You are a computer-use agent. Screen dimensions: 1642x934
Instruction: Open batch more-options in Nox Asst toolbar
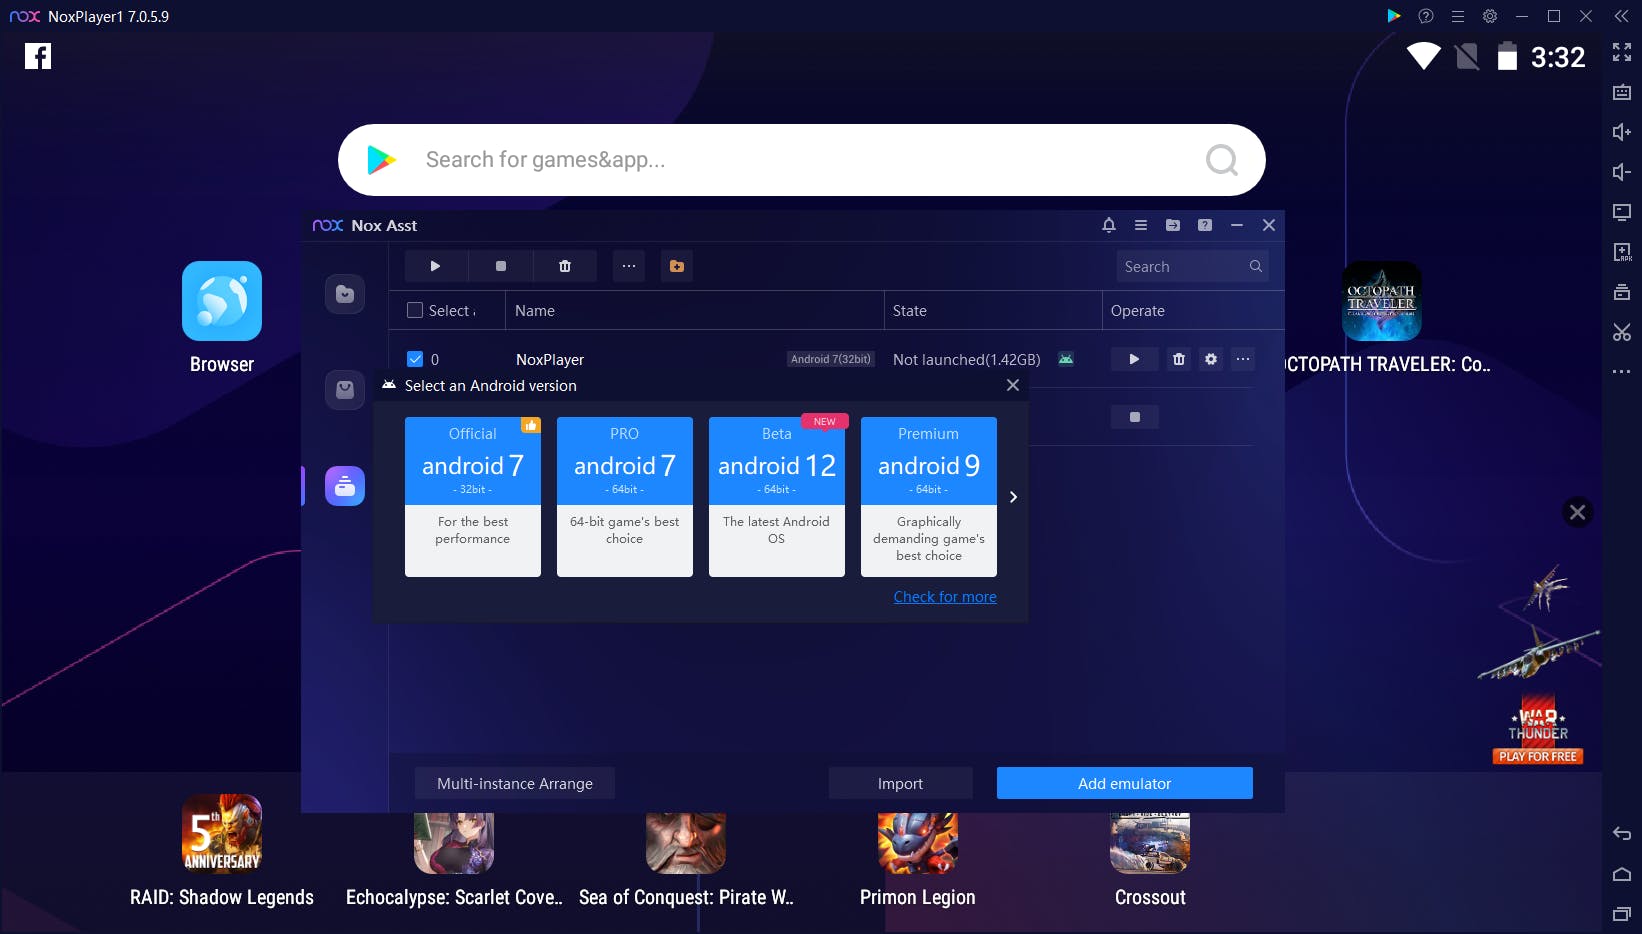(629, 266)
